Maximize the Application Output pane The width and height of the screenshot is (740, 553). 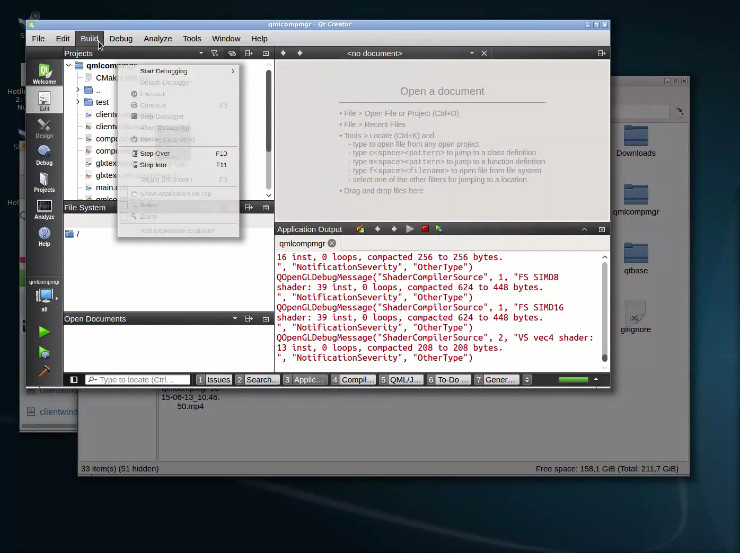(x=602, y=229)
